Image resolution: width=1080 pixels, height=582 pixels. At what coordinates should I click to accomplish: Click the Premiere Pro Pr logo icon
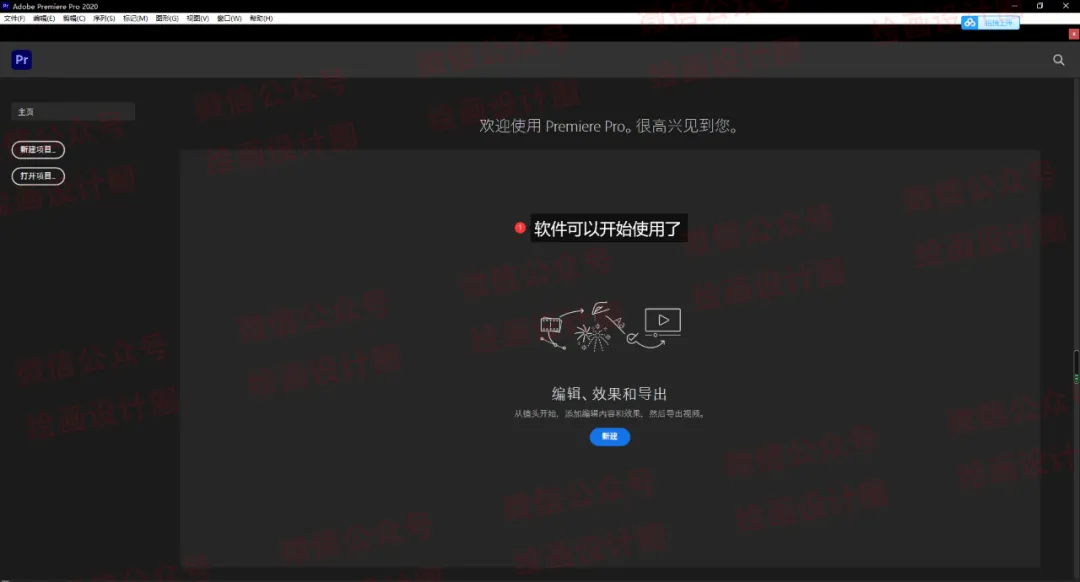click(x=21, y=60)
